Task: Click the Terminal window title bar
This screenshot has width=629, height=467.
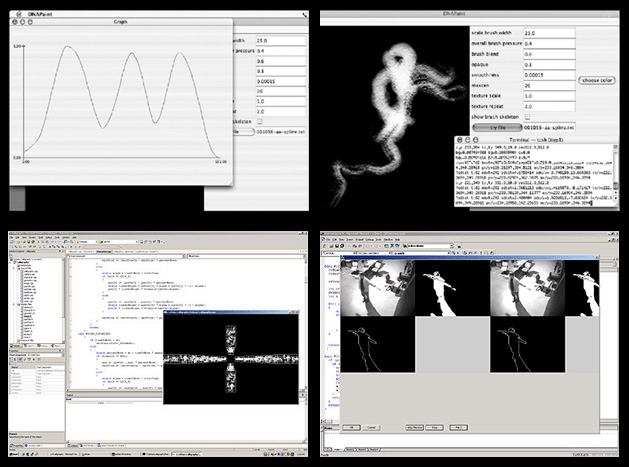Action: point(536,140)
